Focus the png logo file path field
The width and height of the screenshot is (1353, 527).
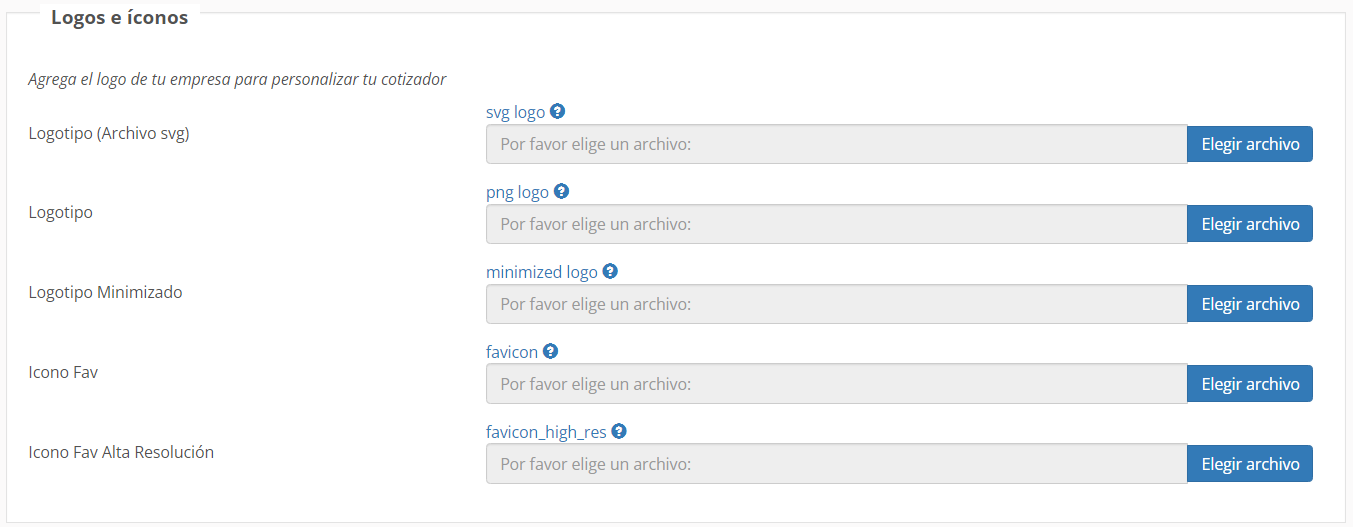pos(836,224)
